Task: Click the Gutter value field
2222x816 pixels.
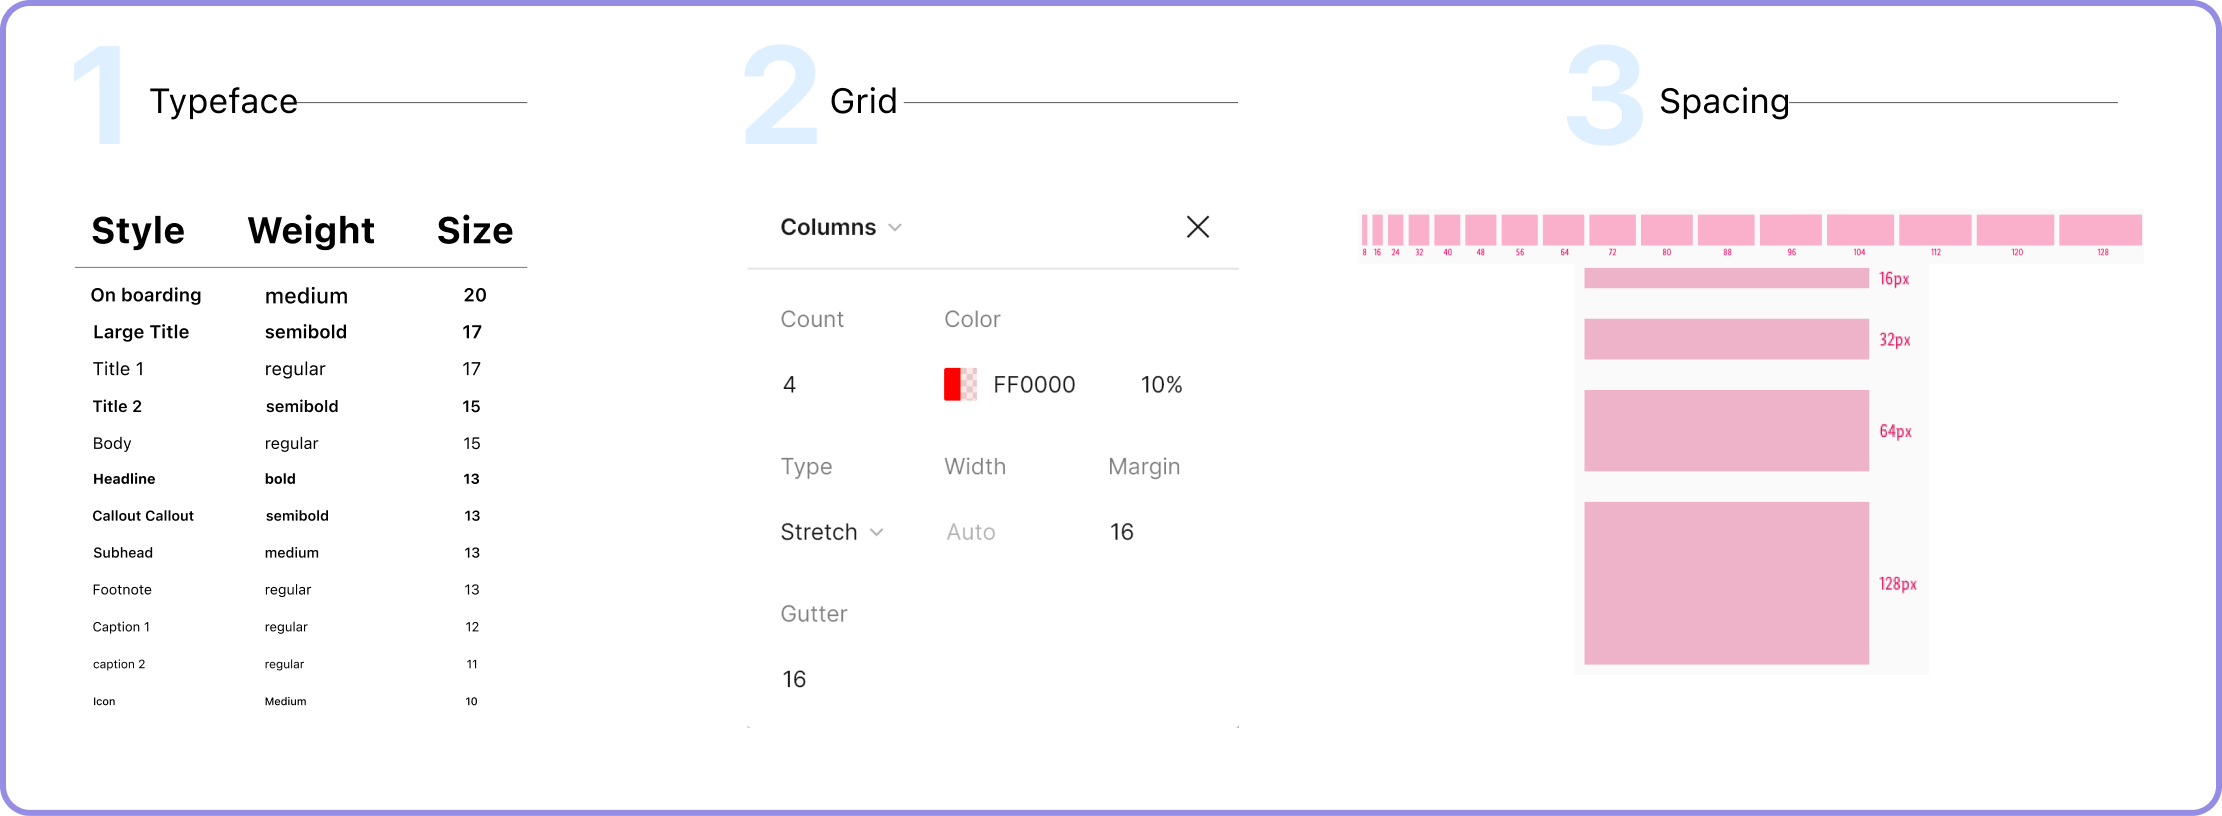Action: click(x=794, y=680)
